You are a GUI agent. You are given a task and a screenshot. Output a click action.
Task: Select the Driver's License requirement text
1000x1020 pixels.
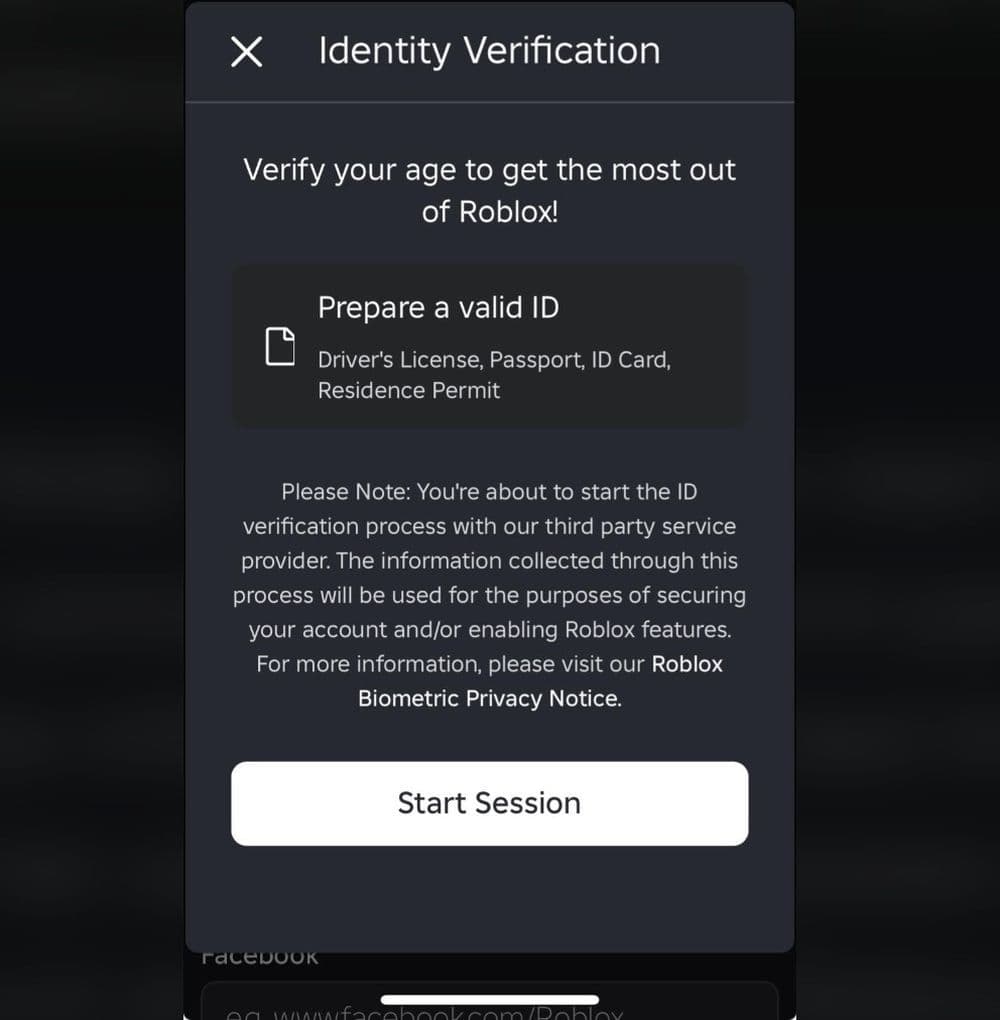(494, 372)
